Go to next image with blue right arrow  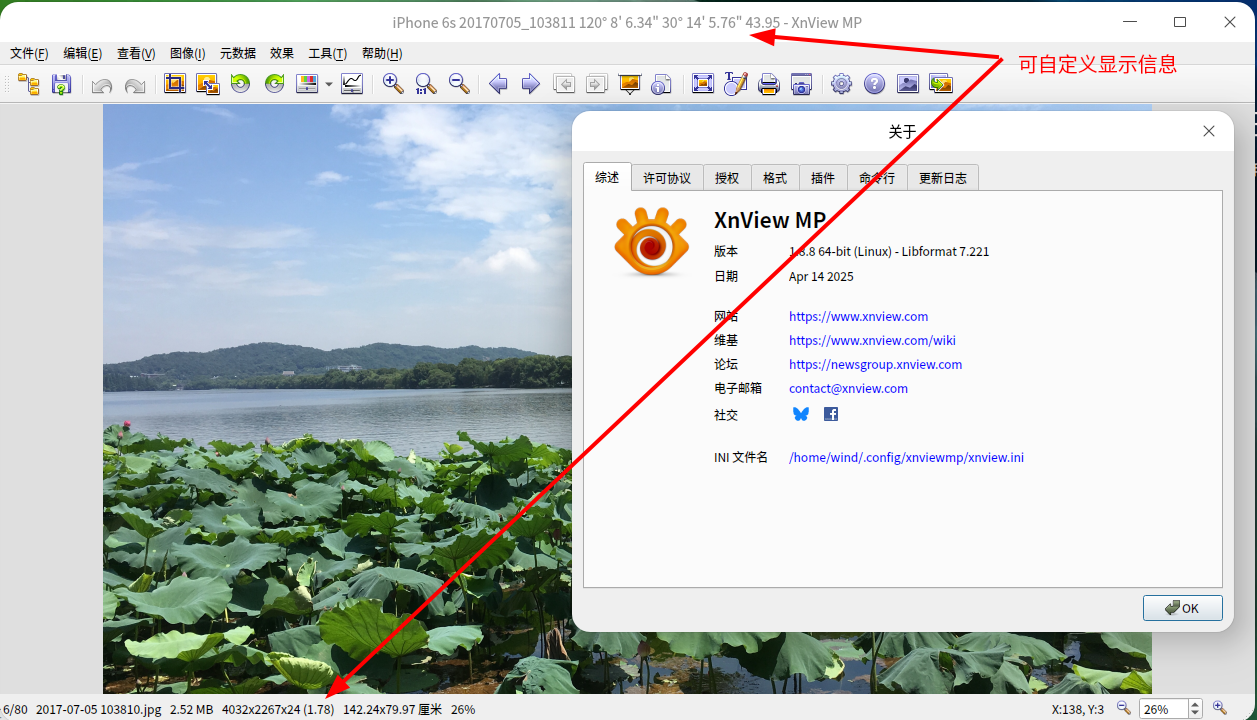point(531,84)
